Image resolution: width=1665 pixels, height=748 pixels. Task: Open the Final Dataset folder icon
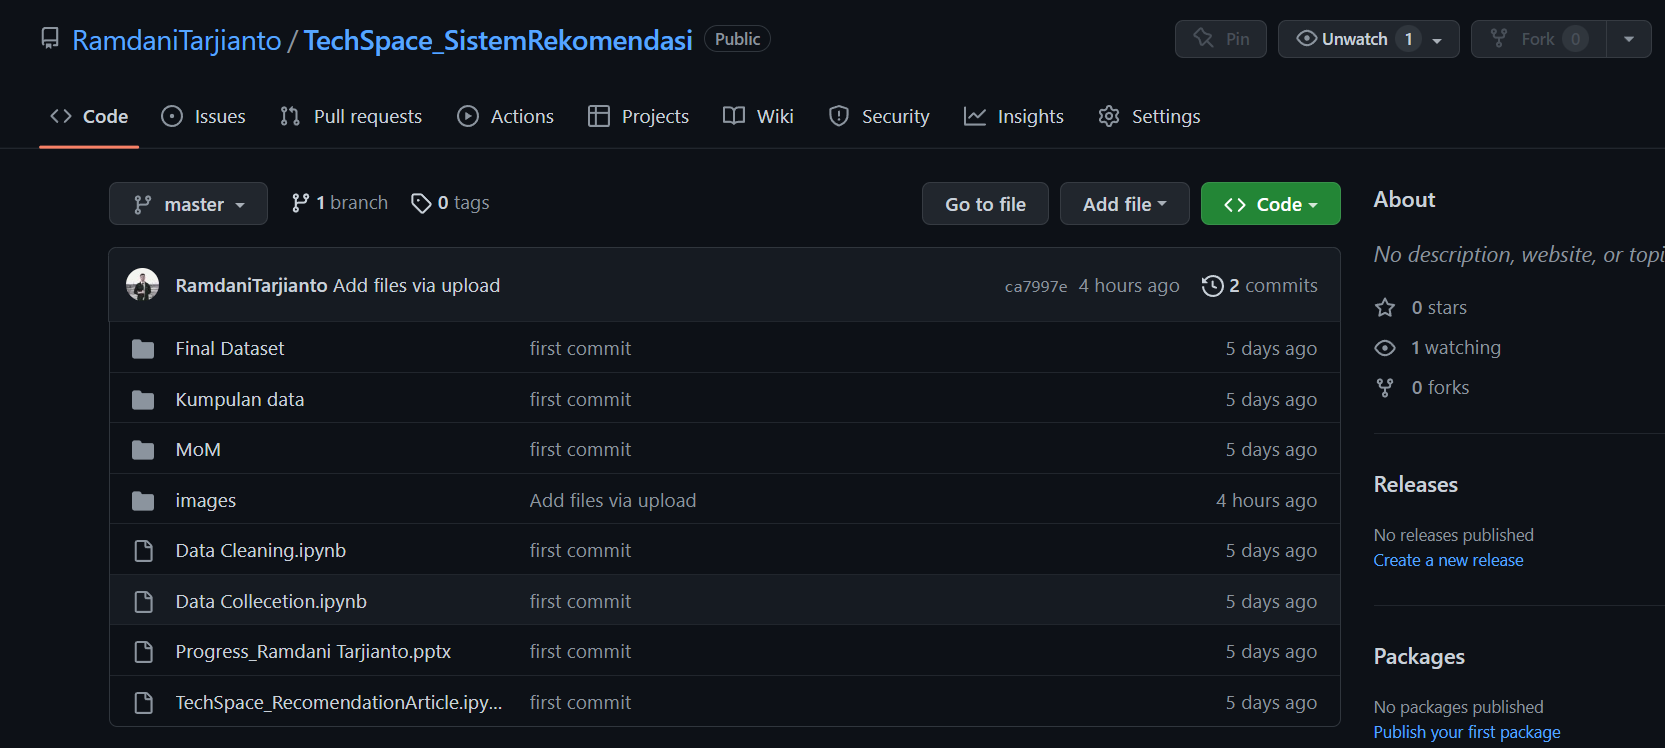(143, 349)
